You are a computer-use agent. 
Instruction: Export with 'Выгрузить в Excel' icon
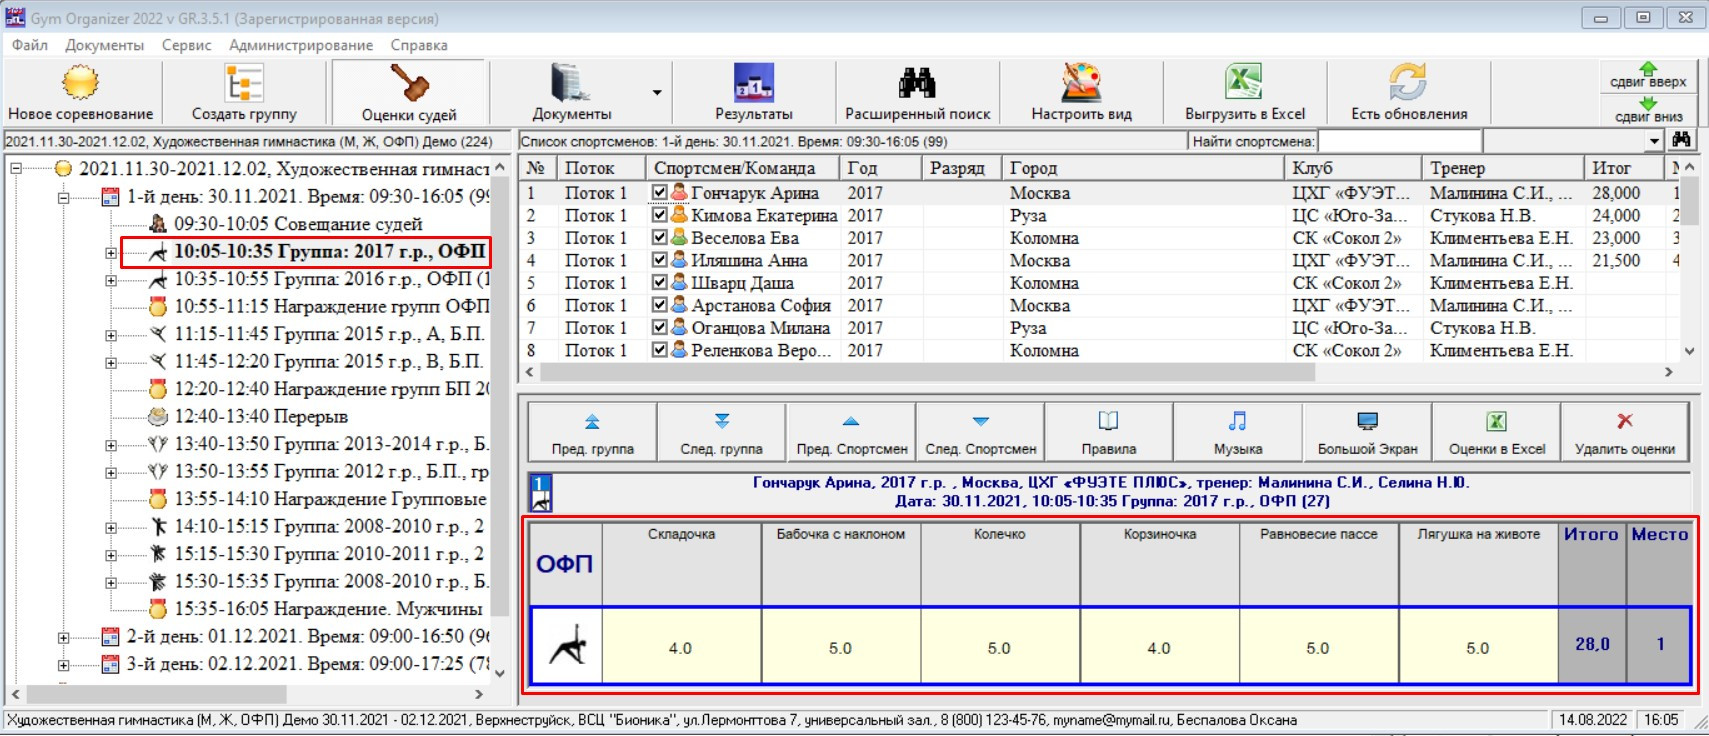coord(1244,84)
